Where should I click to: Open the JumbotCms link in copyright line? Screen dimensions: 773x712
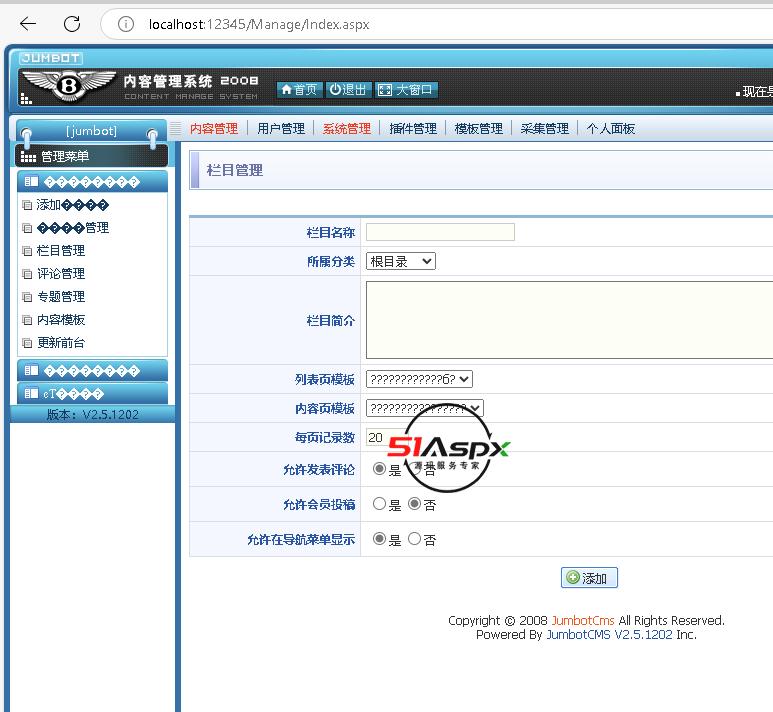tap(583, 620)
